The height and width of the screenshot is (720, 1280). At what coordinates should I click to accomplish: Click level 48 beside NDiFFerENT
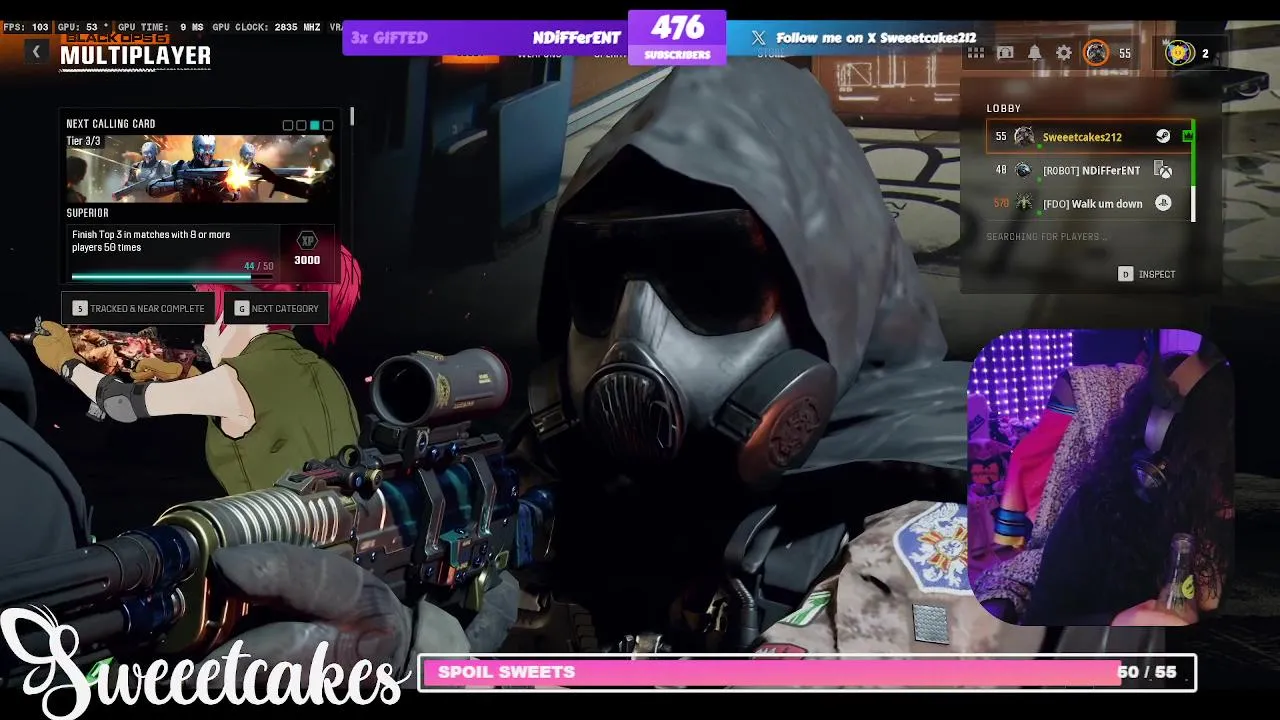point(1001,170)
